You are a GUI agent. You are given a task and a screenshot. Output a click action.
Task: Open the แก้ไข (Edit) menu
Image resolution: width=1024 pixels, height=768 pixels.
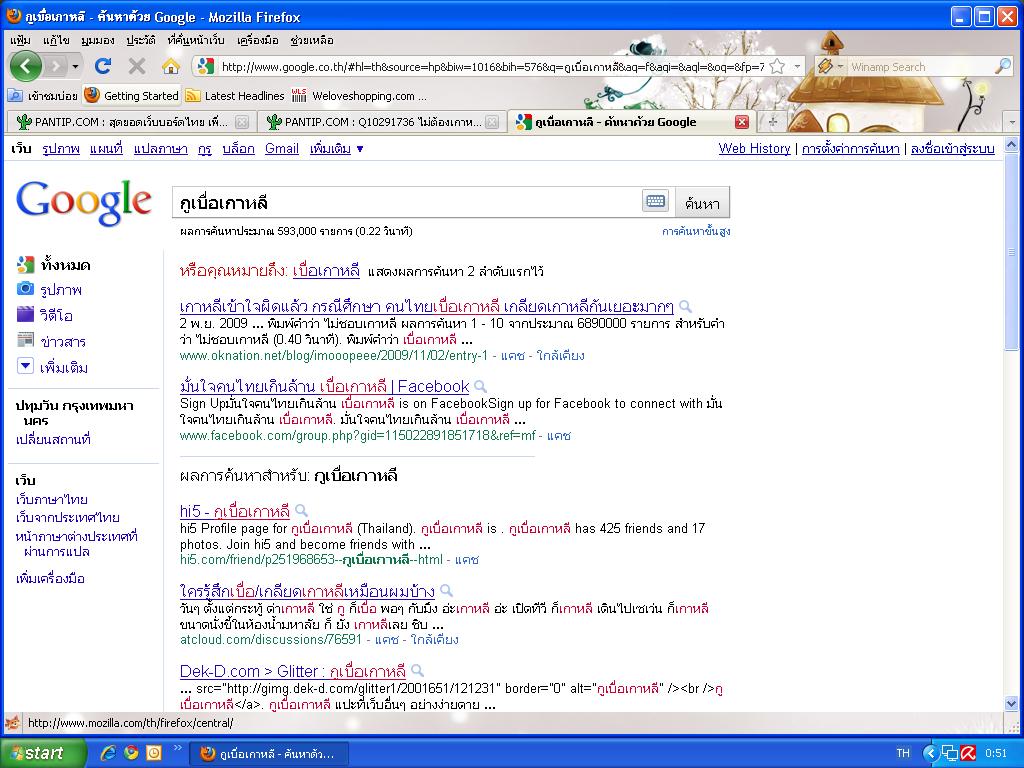pyautogui.click(x=56, y=40)
